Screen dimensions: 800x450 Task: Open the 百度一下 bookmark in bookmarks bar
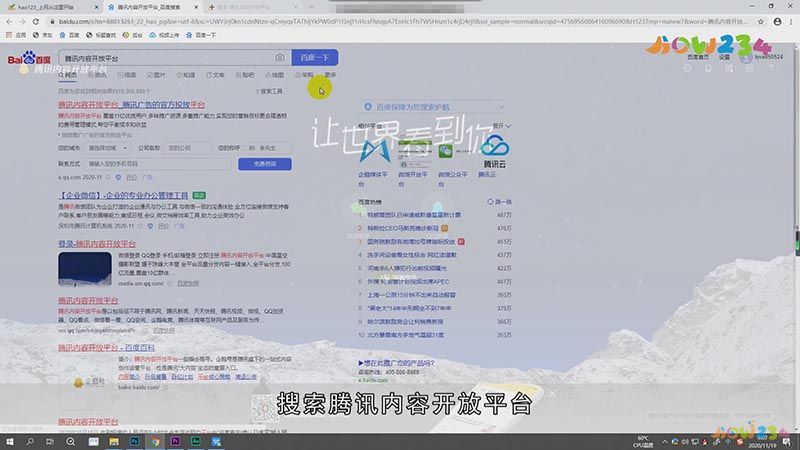pyautogui.click(x=202, y=35)
